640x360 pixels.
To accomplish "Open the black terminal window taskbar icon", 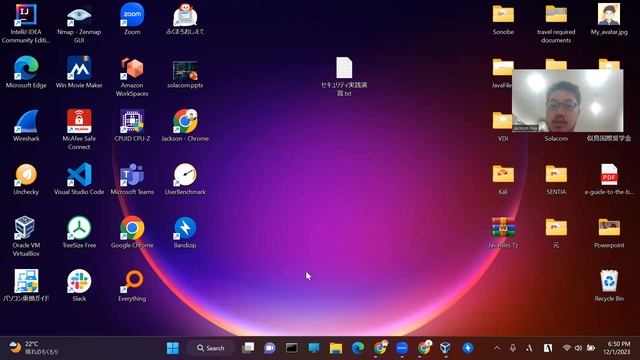I will 291,348.
